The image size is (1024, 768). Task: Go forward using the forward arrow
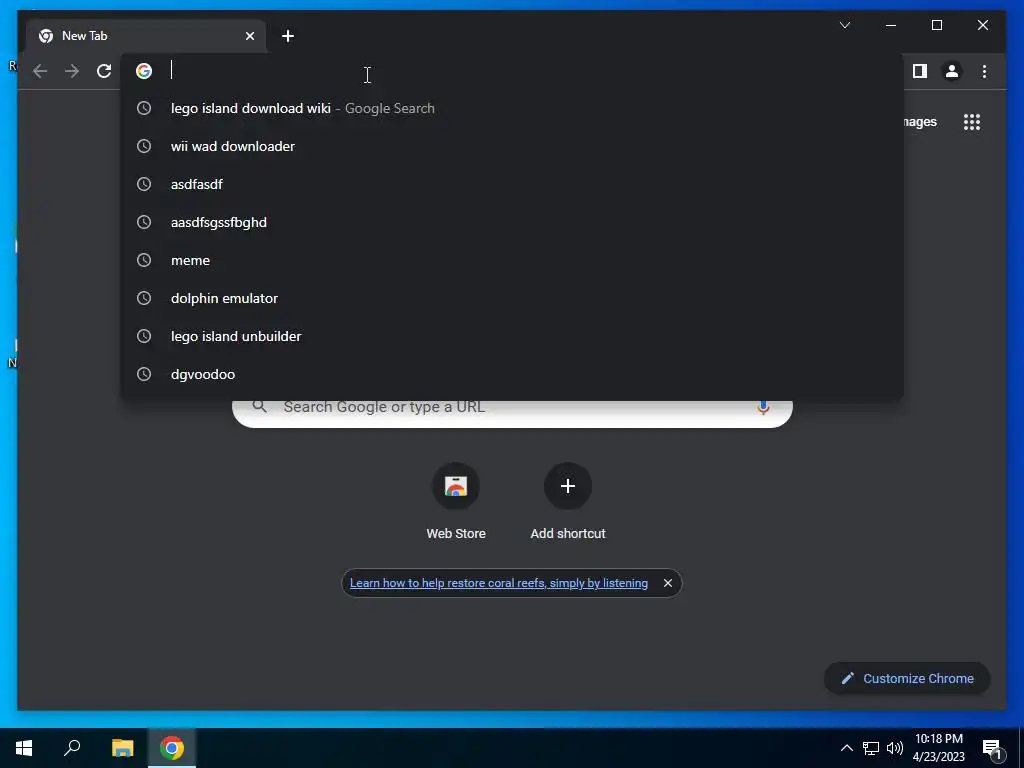tap(72, 71)
